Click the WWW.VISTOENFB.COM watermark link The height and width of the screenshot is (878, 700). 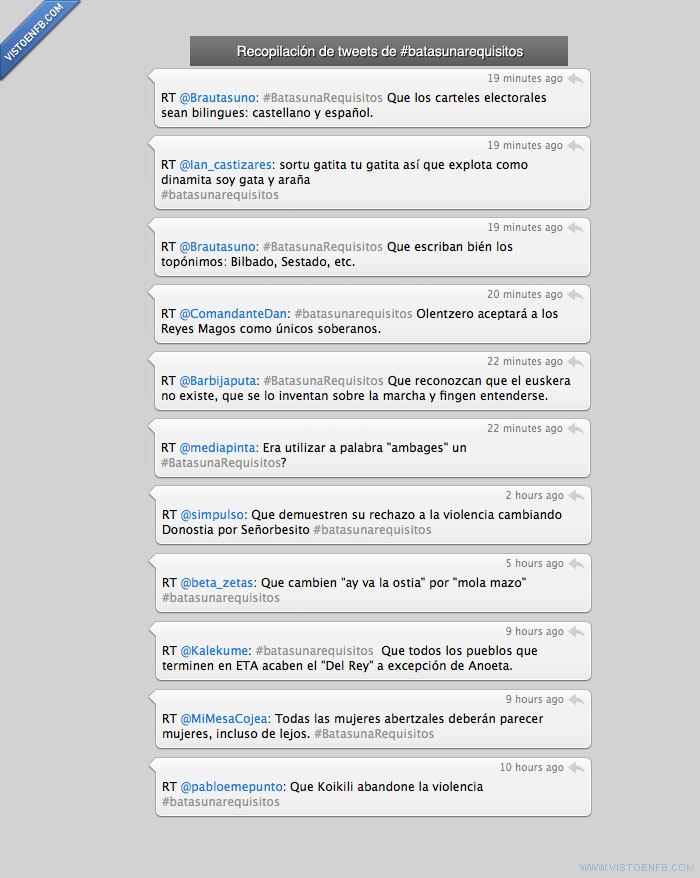point(637,867)
